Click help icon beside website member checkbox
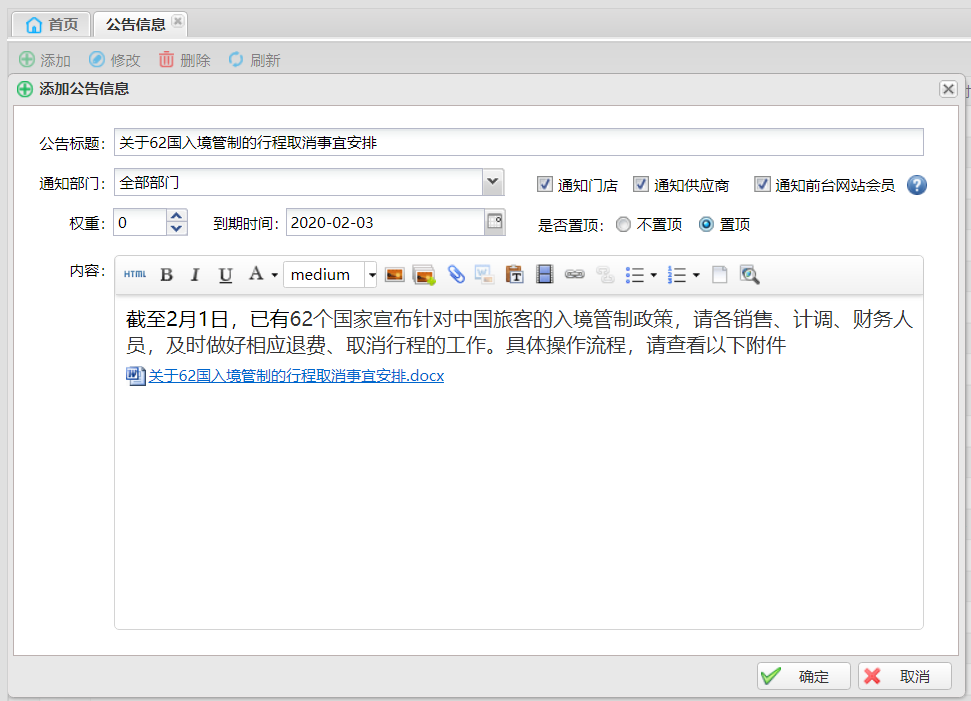 (x=917, y=185)
